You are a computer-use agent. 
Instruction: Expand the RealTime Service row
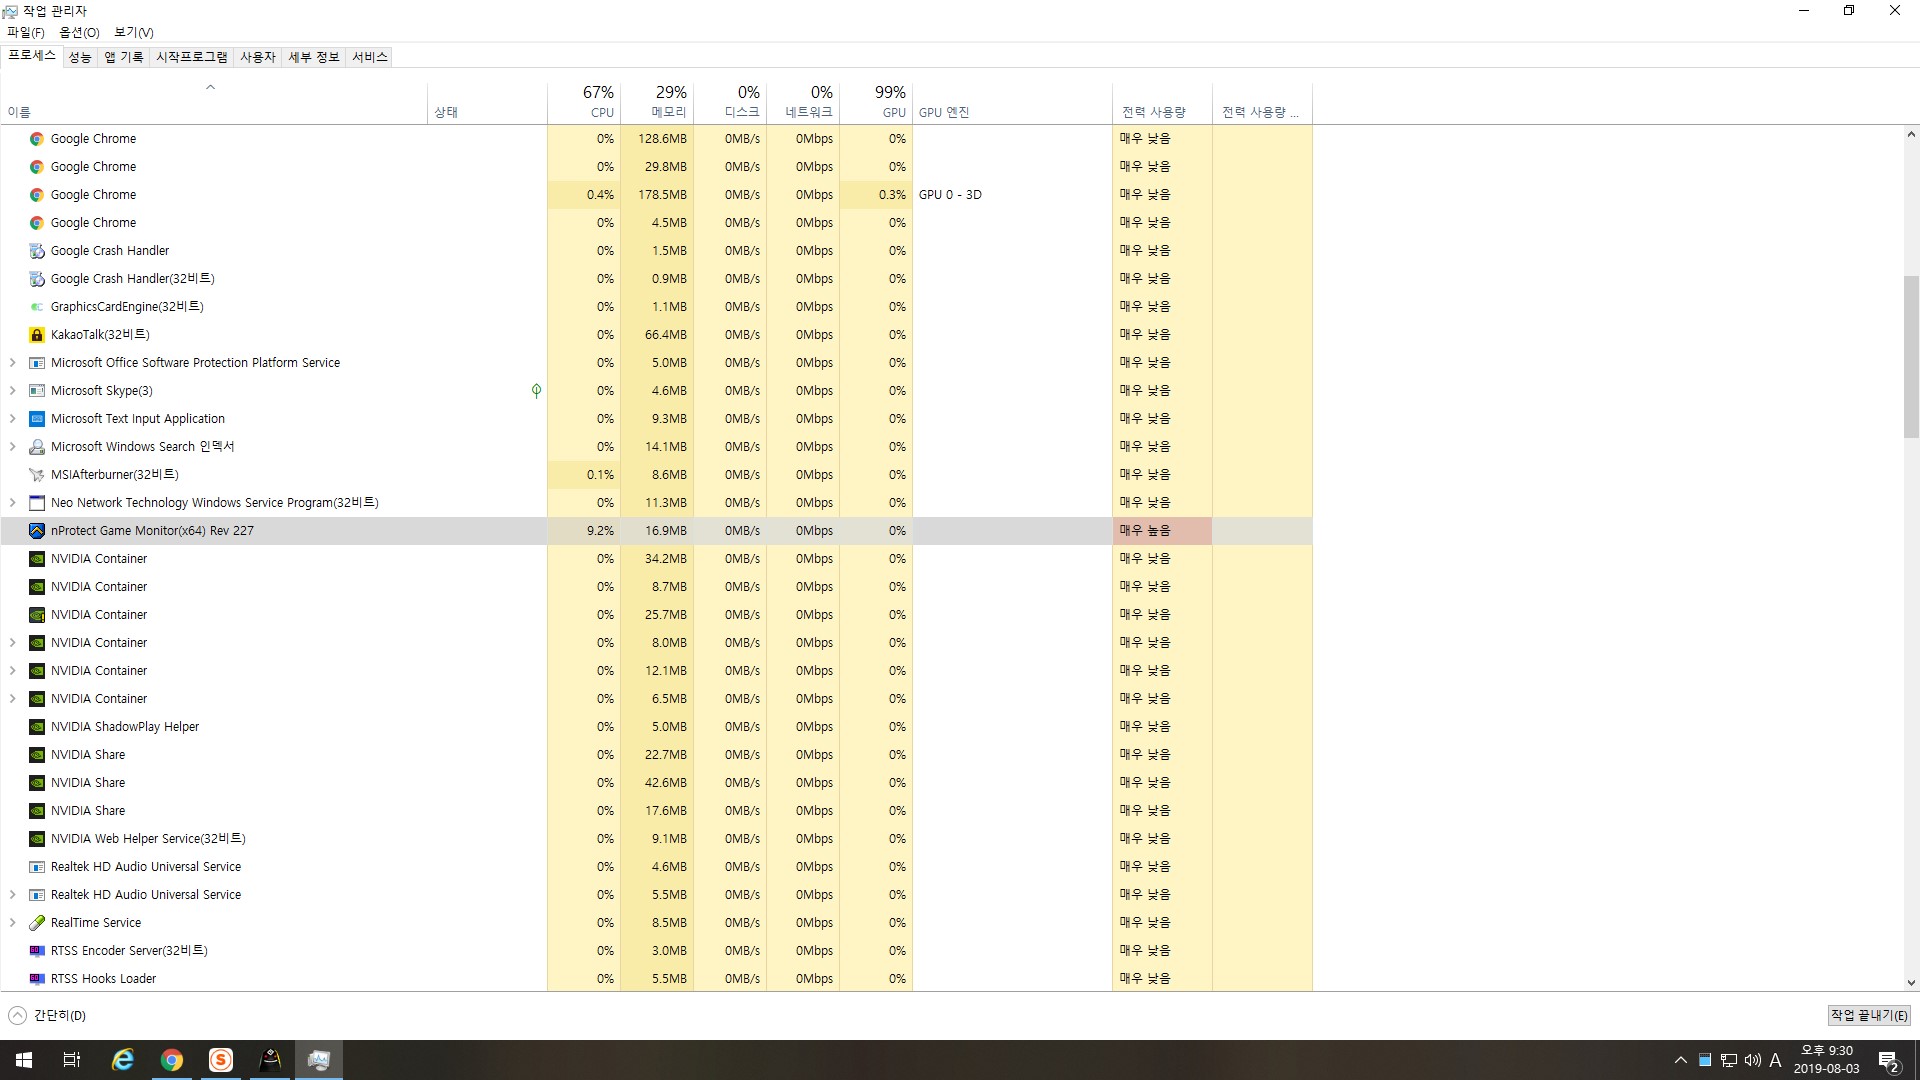tap(12, 923)
